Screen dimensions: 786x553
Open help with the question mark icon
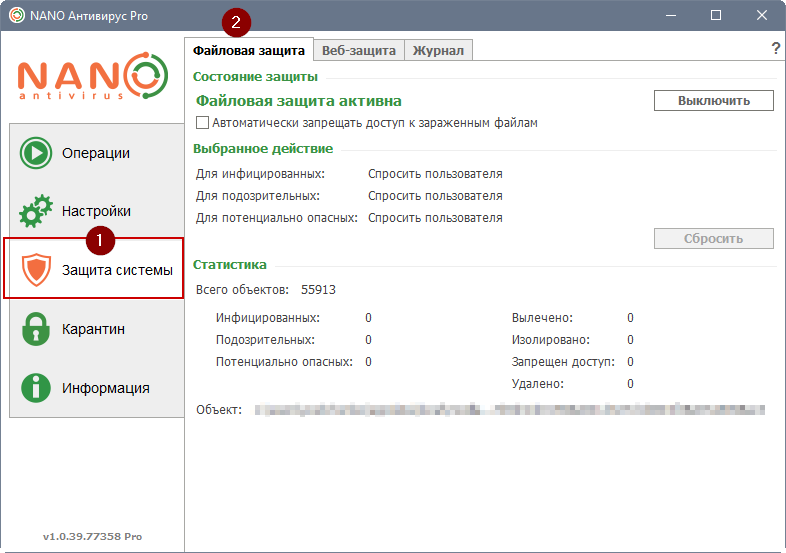775,49
